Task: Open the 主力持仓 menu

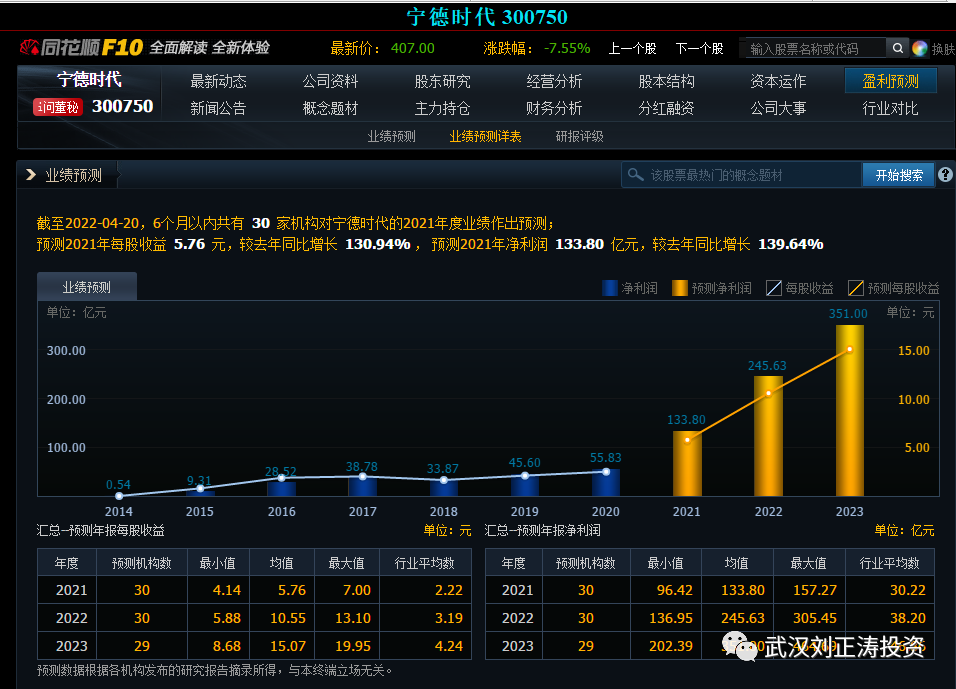Action: tap(443, 109)
